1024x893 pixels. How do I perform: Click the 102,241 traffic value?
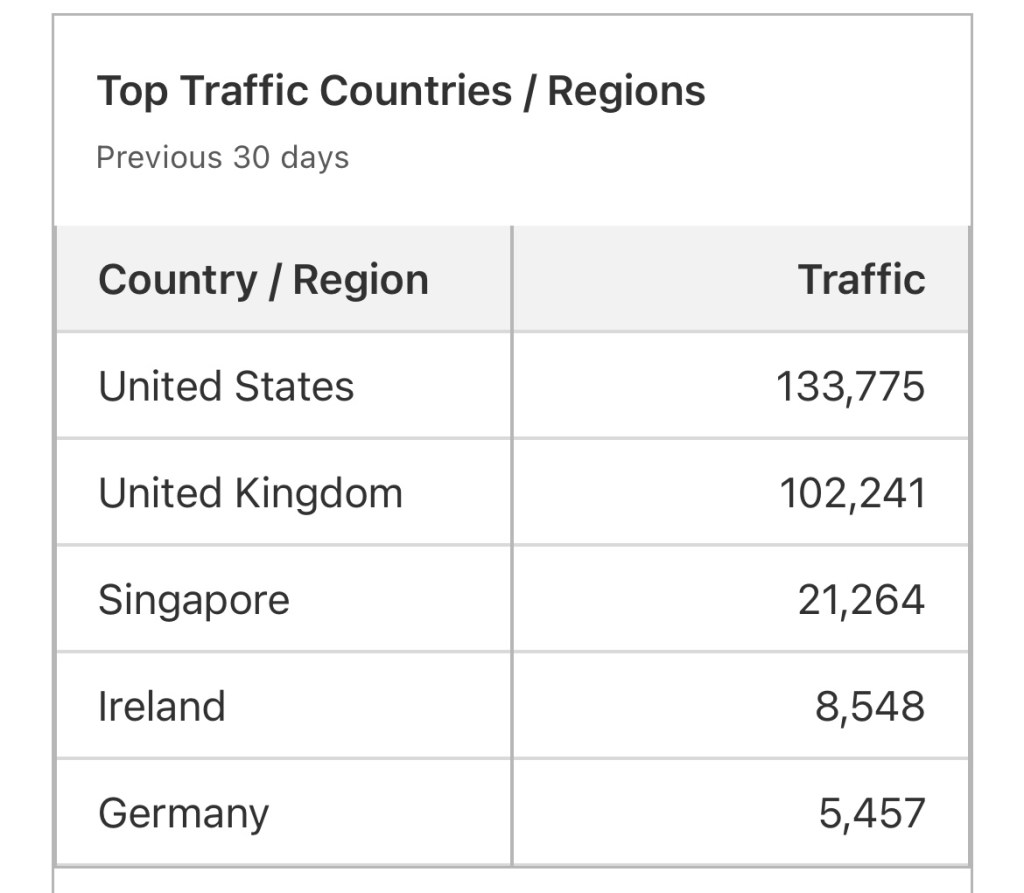(x=852, y=493)
